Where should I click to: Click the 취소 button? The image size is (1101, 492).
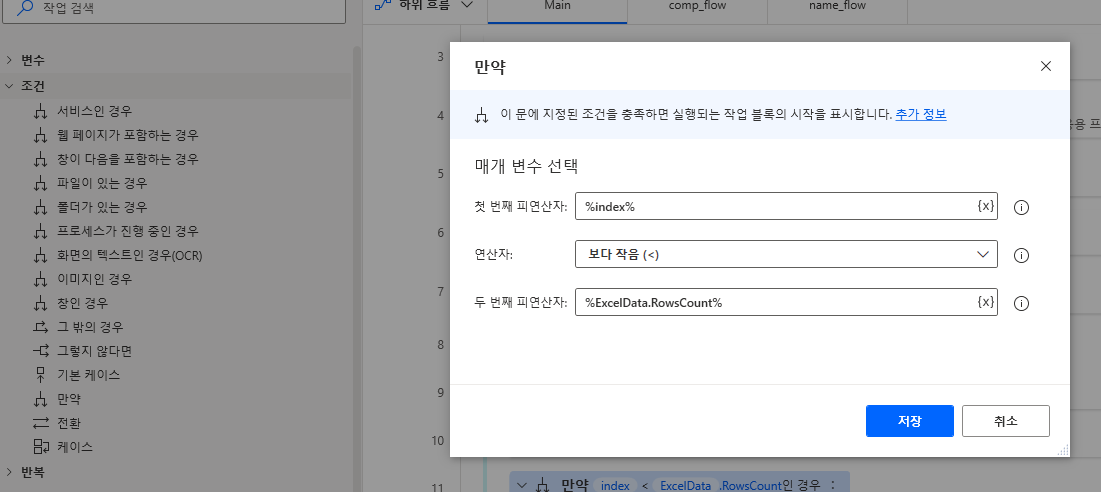pyautogui.click(x=1006, y=421)
